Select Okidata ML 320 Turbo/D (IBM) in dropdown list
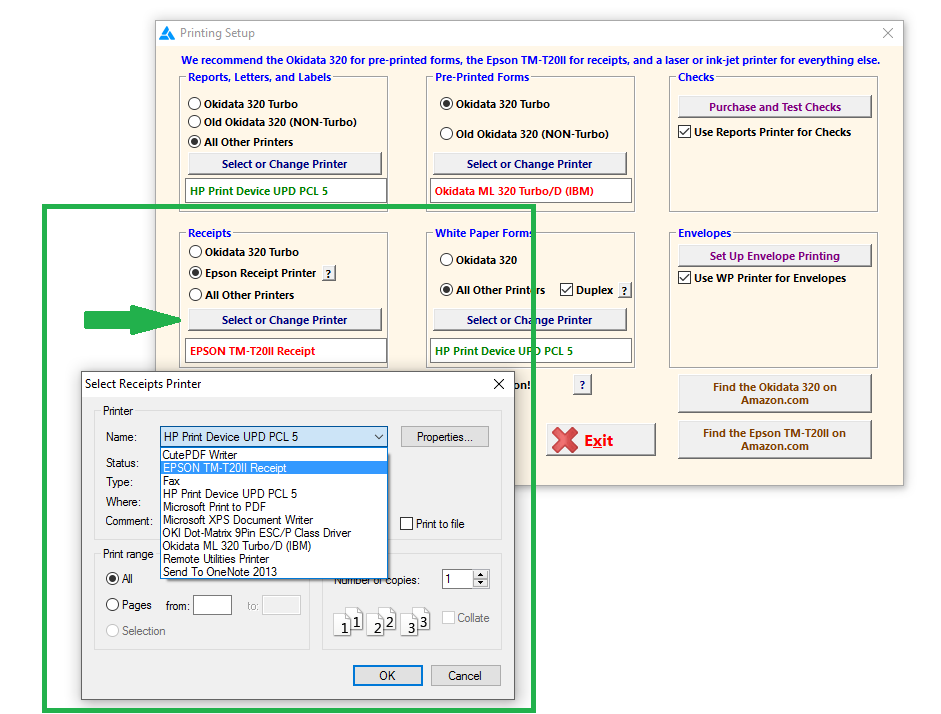This screenshot has width=941, height=714. point(274,546)
